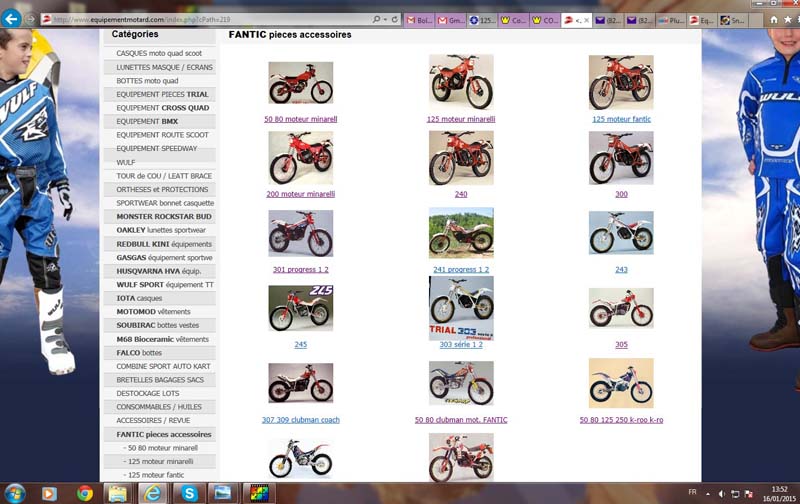Open HUSQVARNA HVA équip. category
The height and width of the screenshot is (504, 800).
(x=159, y=271)
